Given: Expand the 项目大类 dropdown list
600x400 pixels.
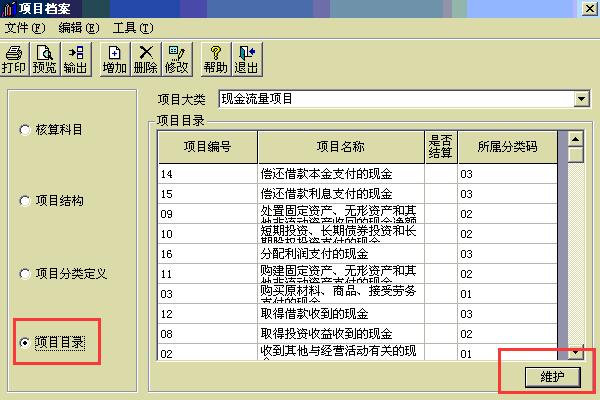Looking at the screenshot, I should tap(581, 99).
